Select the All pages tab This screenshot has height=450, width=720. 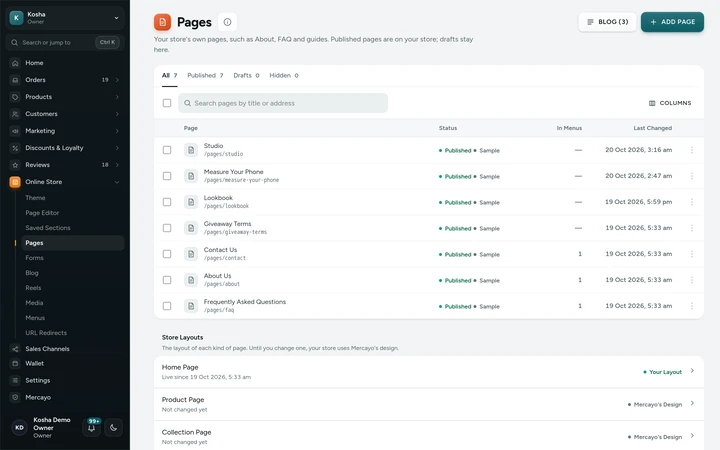(x=169, y=75)
